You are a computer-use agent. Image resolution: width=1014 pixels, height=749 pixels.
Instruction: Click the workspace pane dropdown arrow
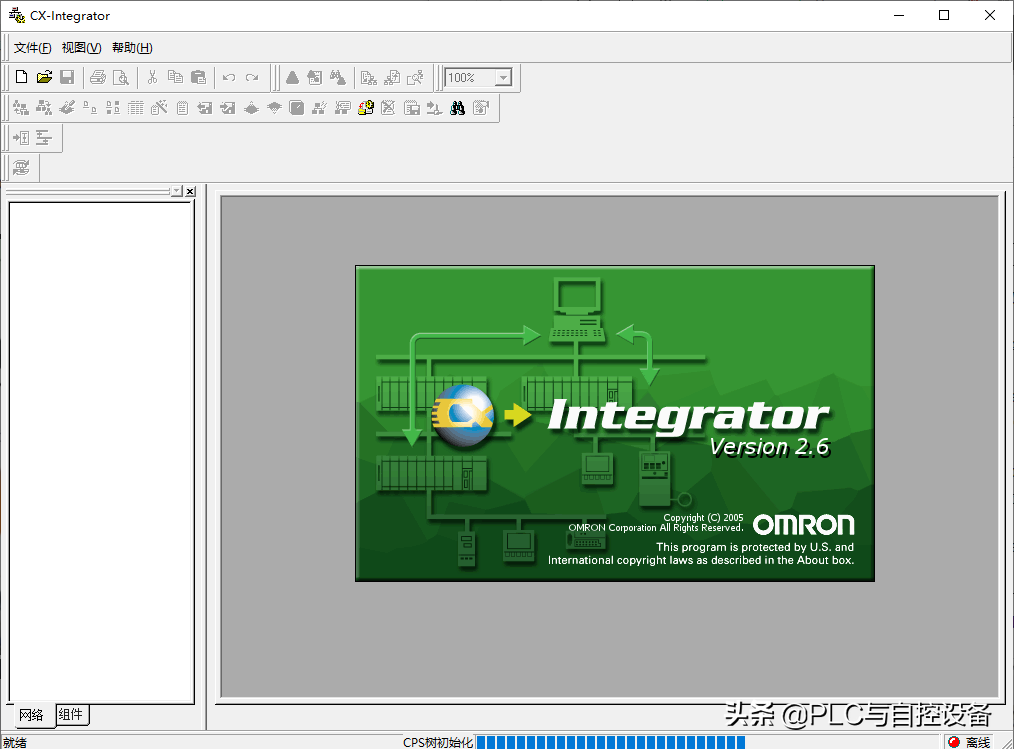coord(176,191)
